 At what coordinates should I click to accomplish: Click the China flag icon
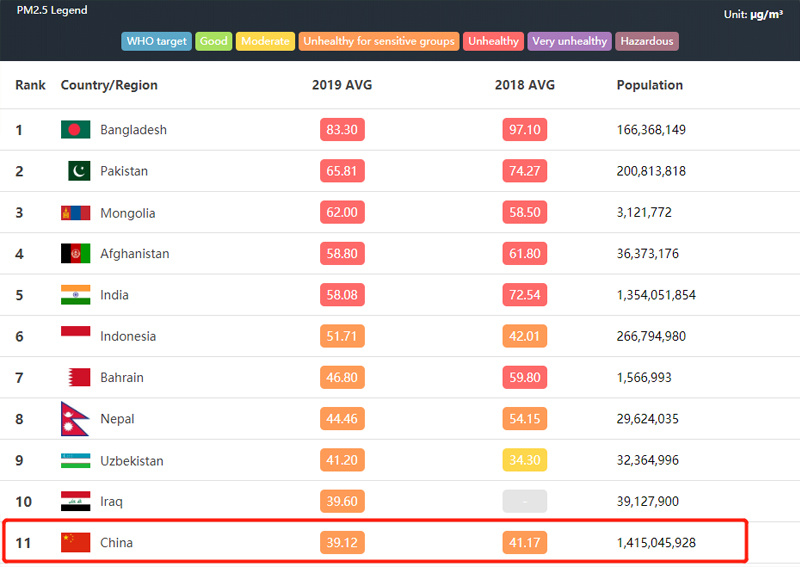click(76, 543)
